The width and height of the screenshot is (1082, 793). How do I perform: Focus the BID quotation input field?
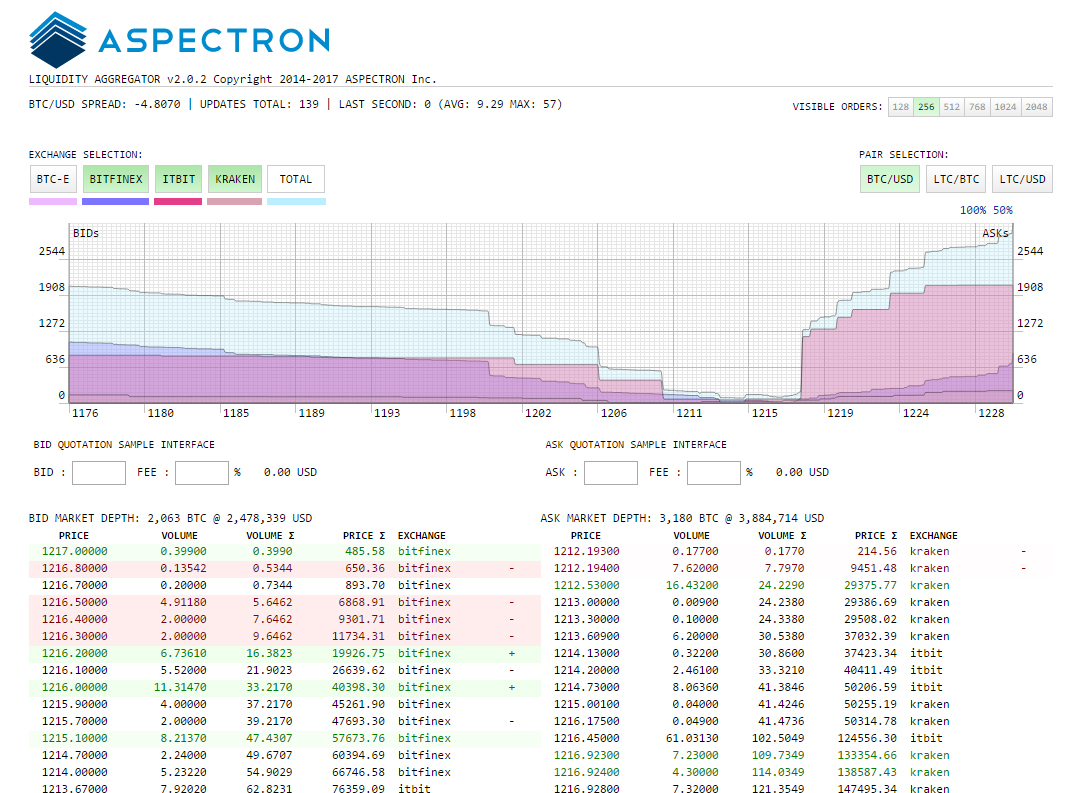point(99,473)
